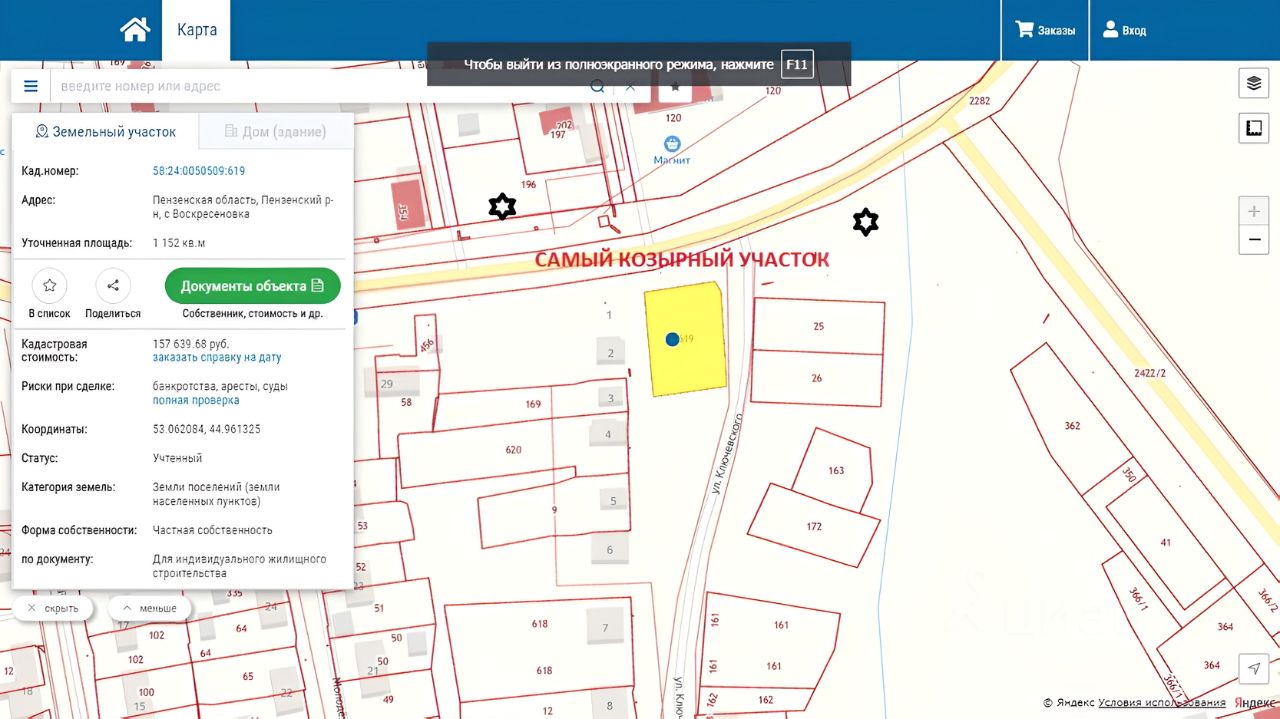
Task: Click parcel number 172 on map
Action: point(814,526)
